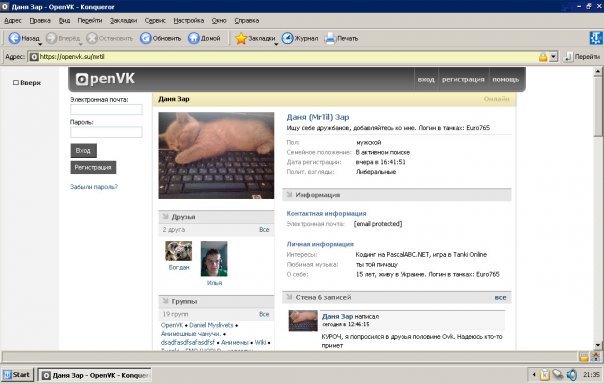Click the Электронная почта input field

(x=106, y=110)
